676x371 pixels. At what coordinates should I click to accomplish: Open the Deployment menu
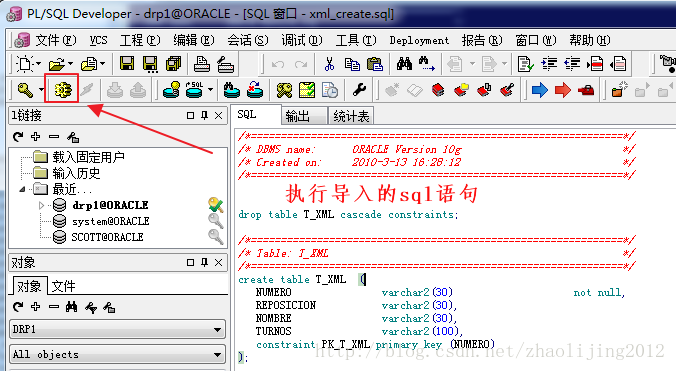pyautogui.click(x=419, y=41)
